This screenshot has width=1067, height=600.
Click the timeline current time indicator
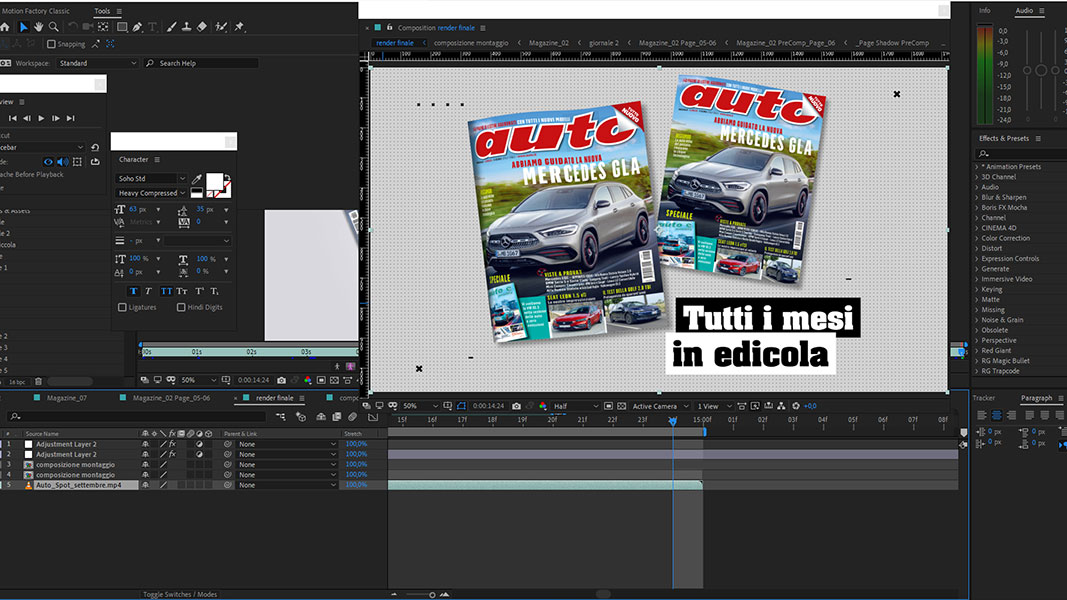[x=672, y=421]
